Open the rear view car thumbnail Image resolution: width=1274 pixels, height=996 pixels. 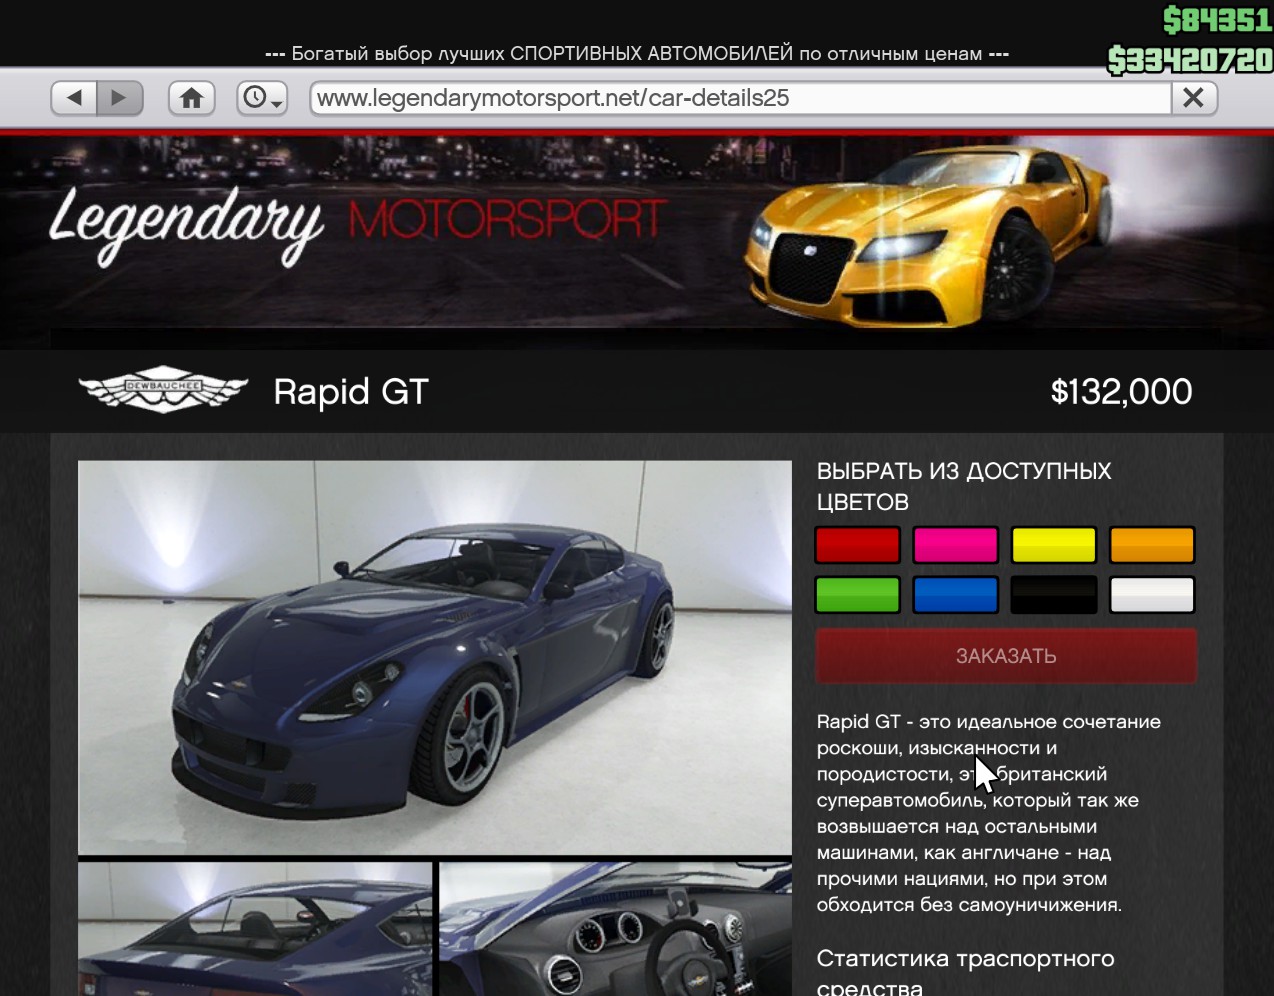255,929
